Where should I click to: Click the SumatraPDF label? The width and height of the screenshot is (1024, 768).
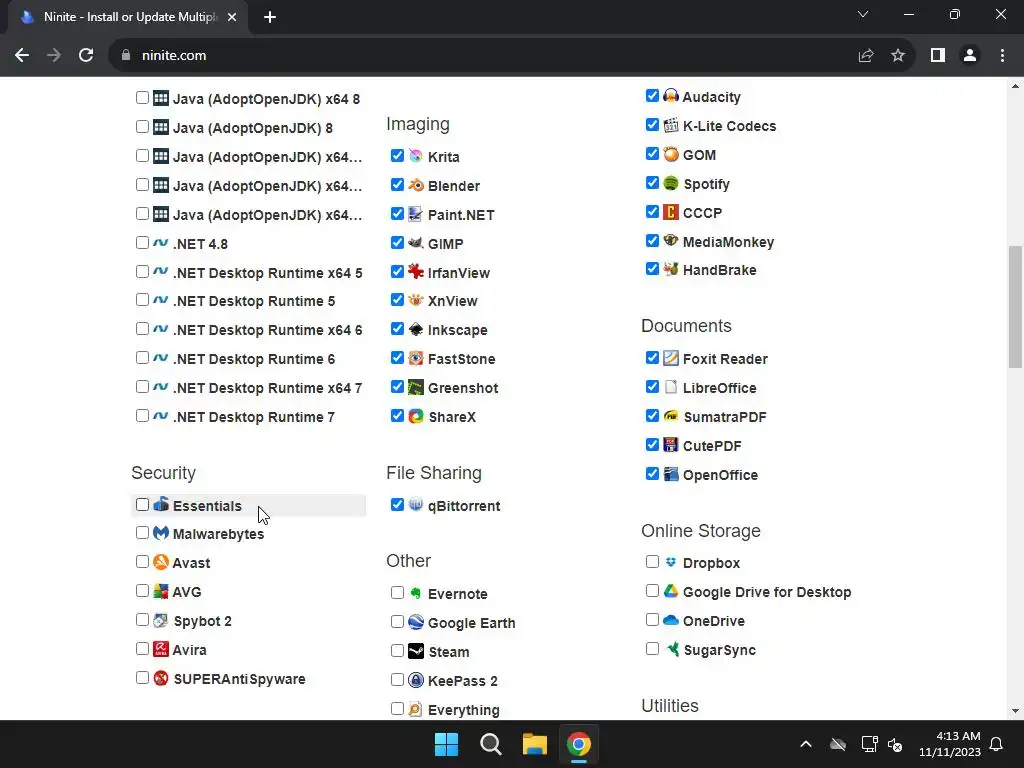tap(725, 417)
